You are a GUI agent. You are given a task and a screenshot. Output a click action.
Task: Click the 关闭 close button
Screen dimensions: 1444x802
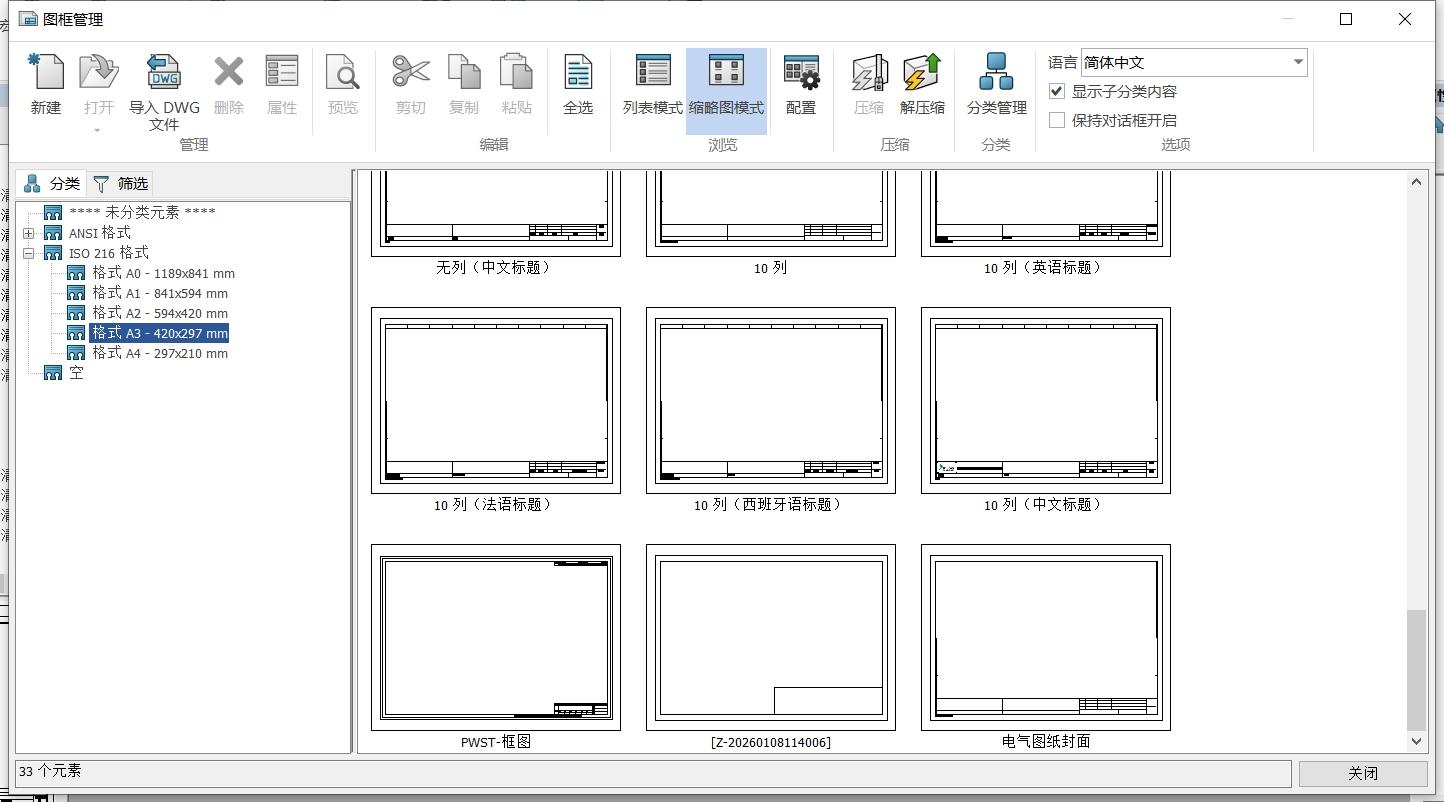[x=1362, y=773]
